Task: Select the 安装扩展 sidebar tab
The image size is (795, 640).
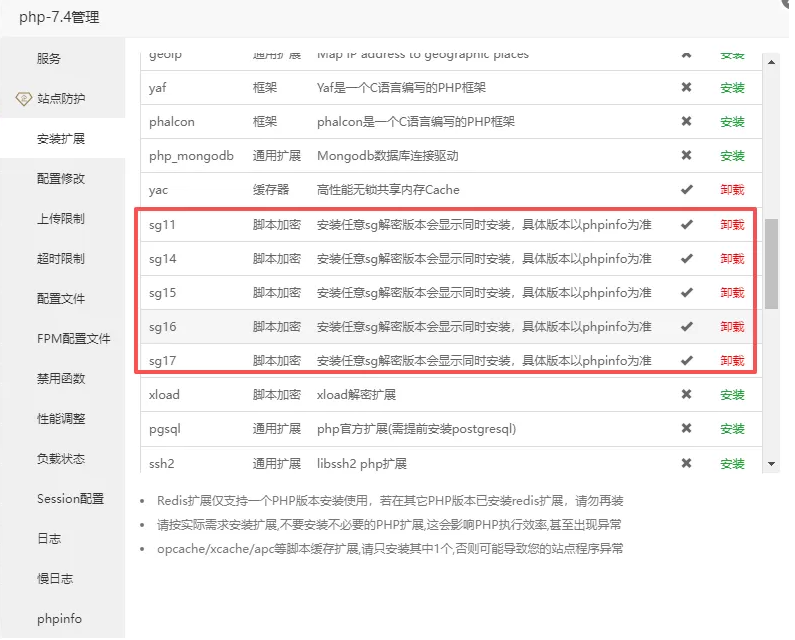Action: 61,138
